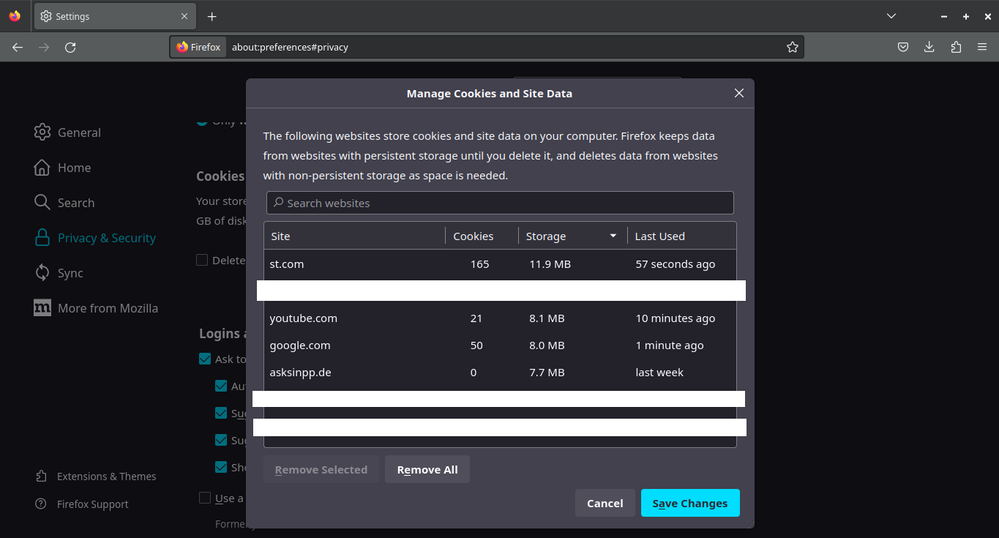The width and height of the screenshot is (999, 538).
Task: Toggle the Delete cookies checkbox behind dialog
Action: [x=202, y=260]
